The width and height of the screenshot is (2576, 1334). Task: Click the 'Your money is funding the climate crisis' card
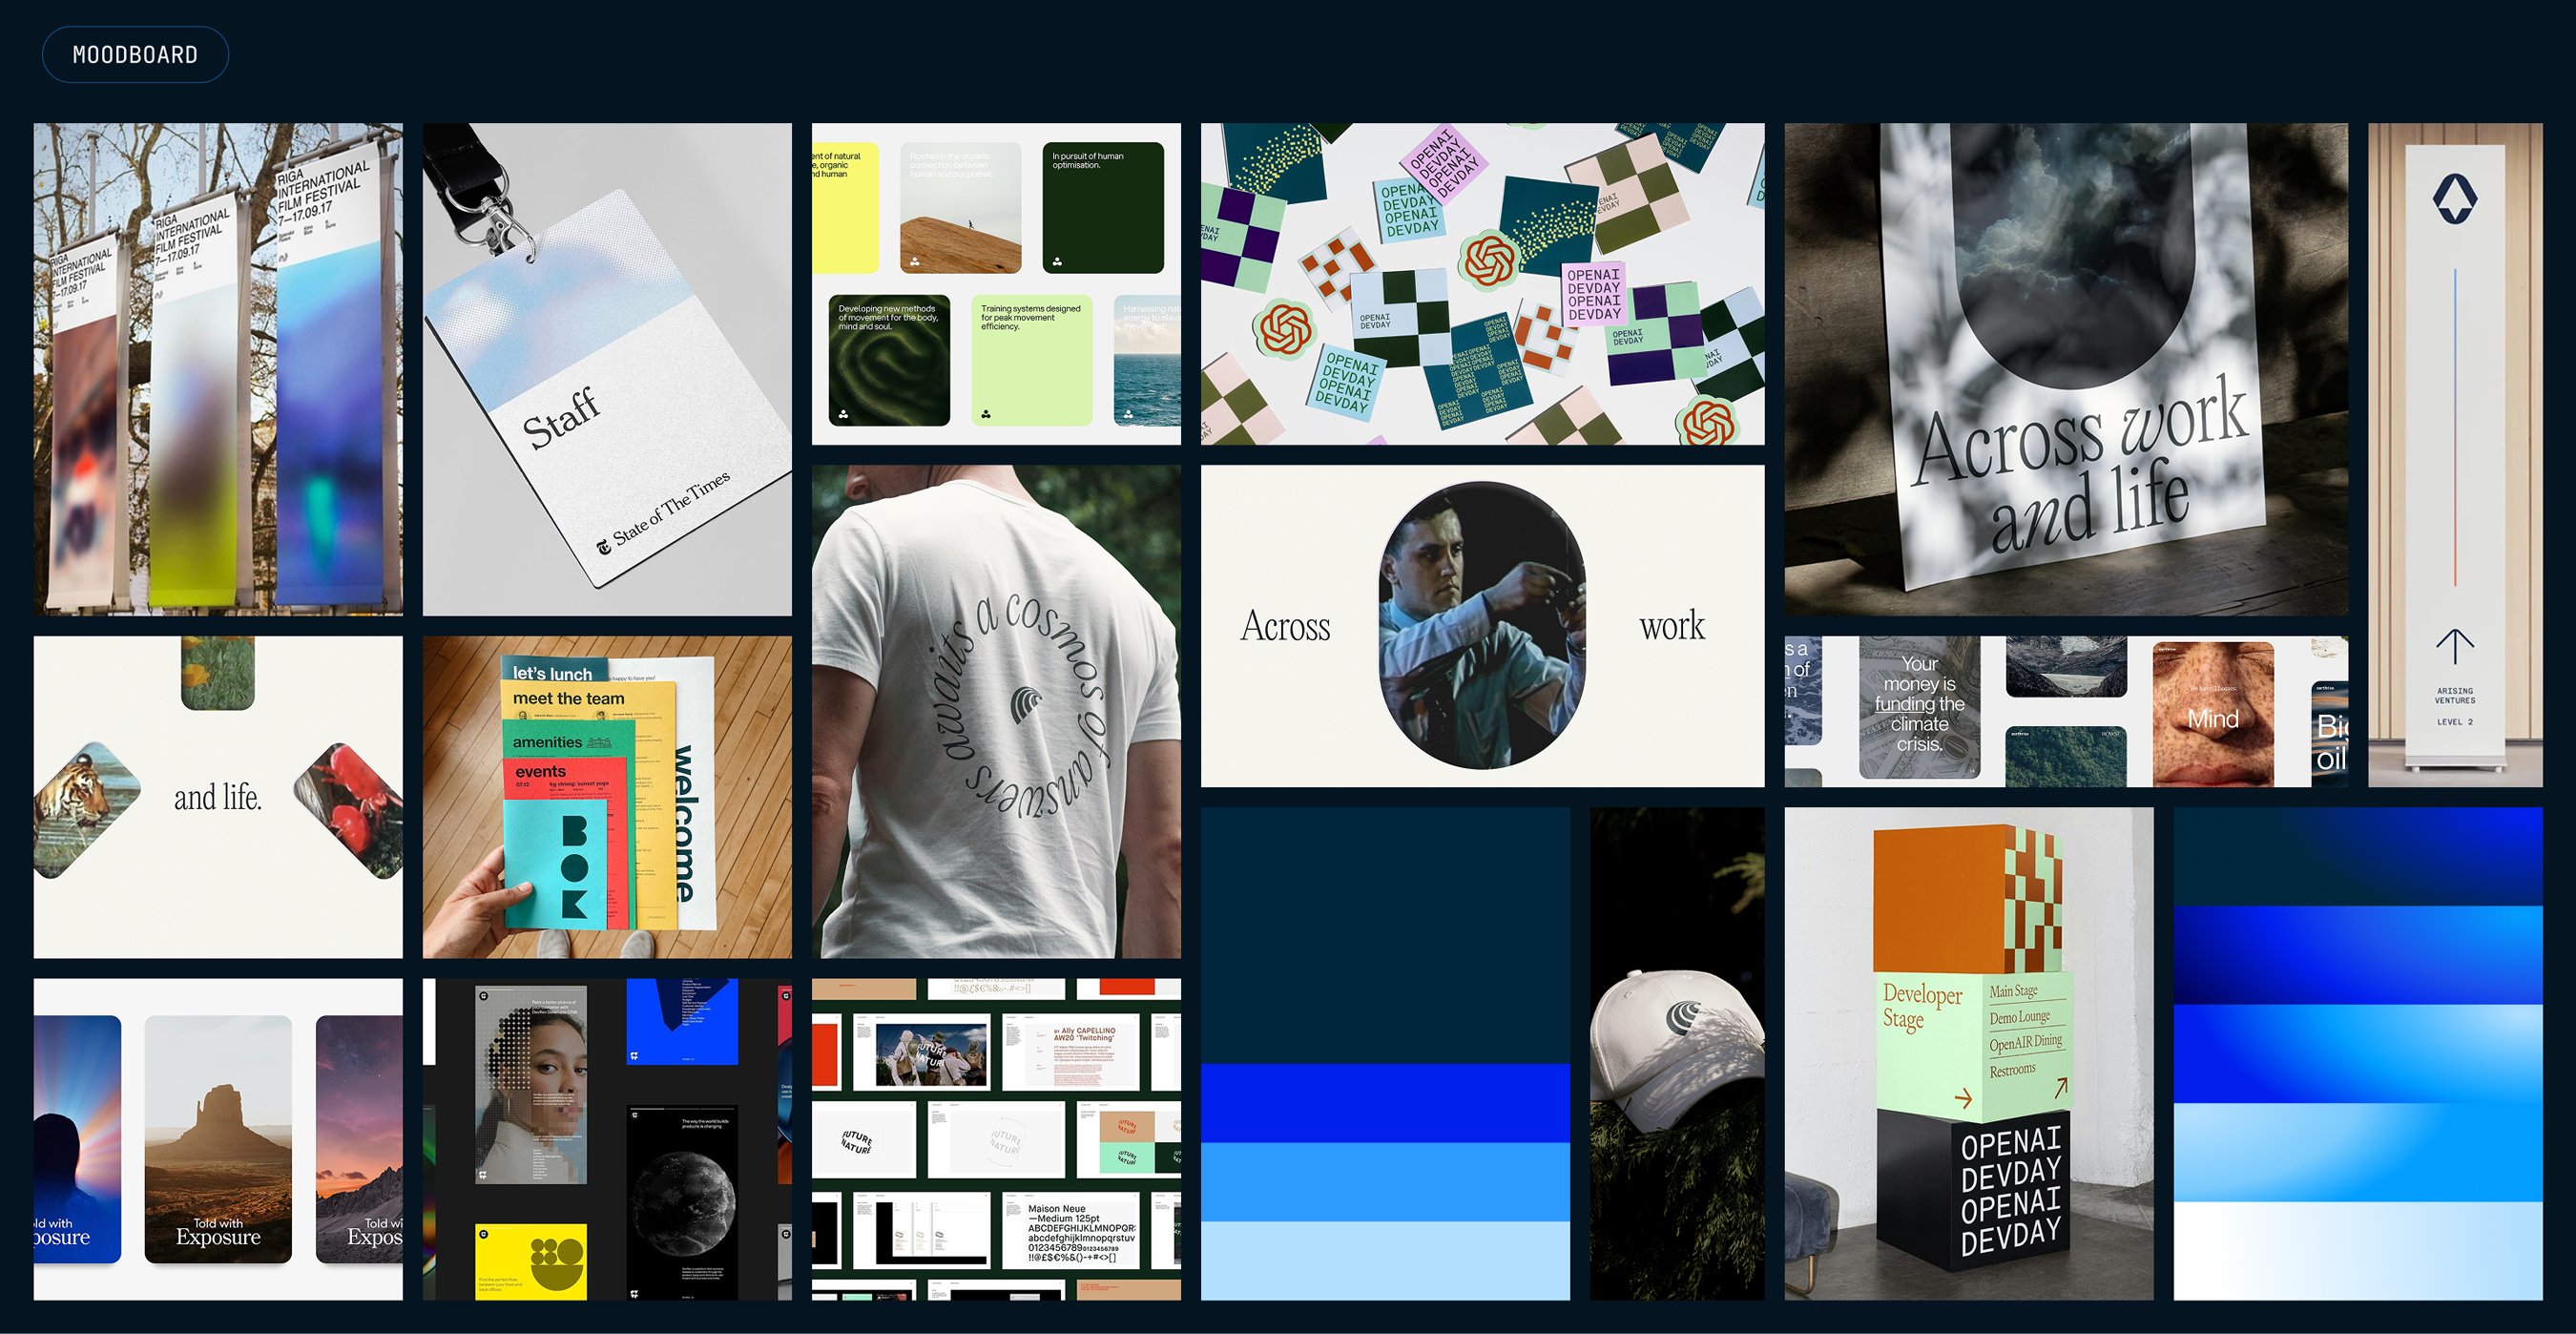[1919, 706]
